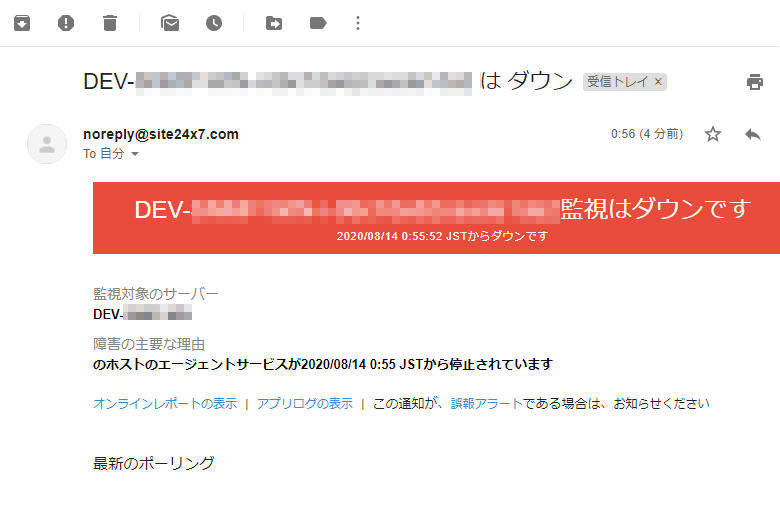Screen dimensions: 780x510
Task: Click the sender avatar picture
Action: (x=47, y=144)
